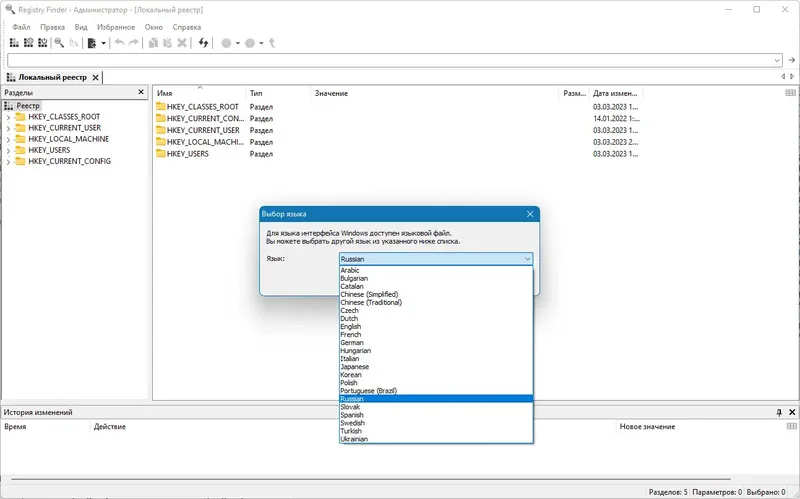Click the Back navigation circle icon
The image size is (800, 499).
tap(226, 43)
